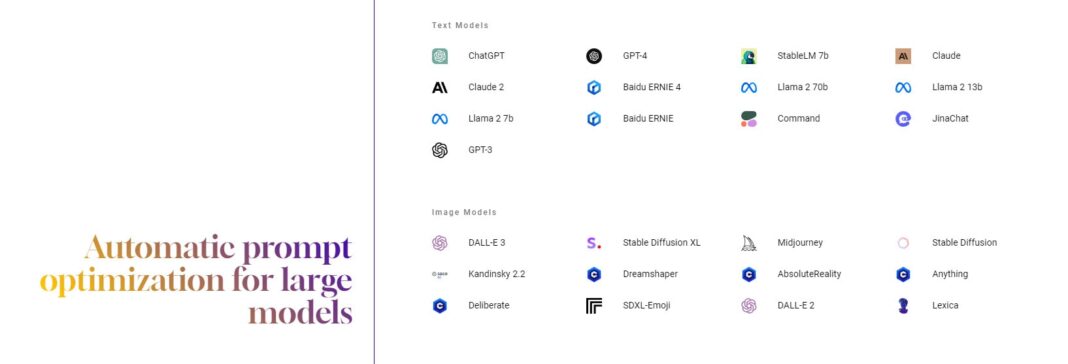1068x364 pixels.
Task: Click the StableLM 7b parrot icon
Action: [x=749, y=56]
